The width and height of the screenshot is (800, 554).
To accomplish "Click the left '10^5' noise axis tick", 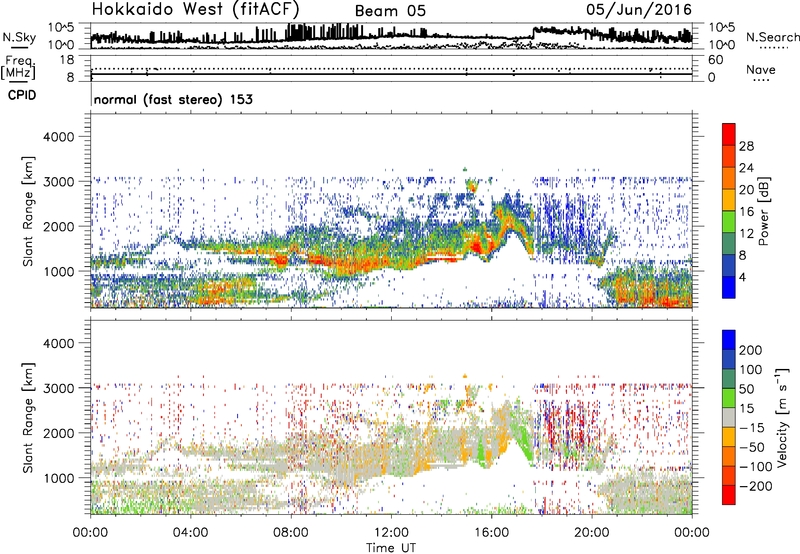I will 61,27.
